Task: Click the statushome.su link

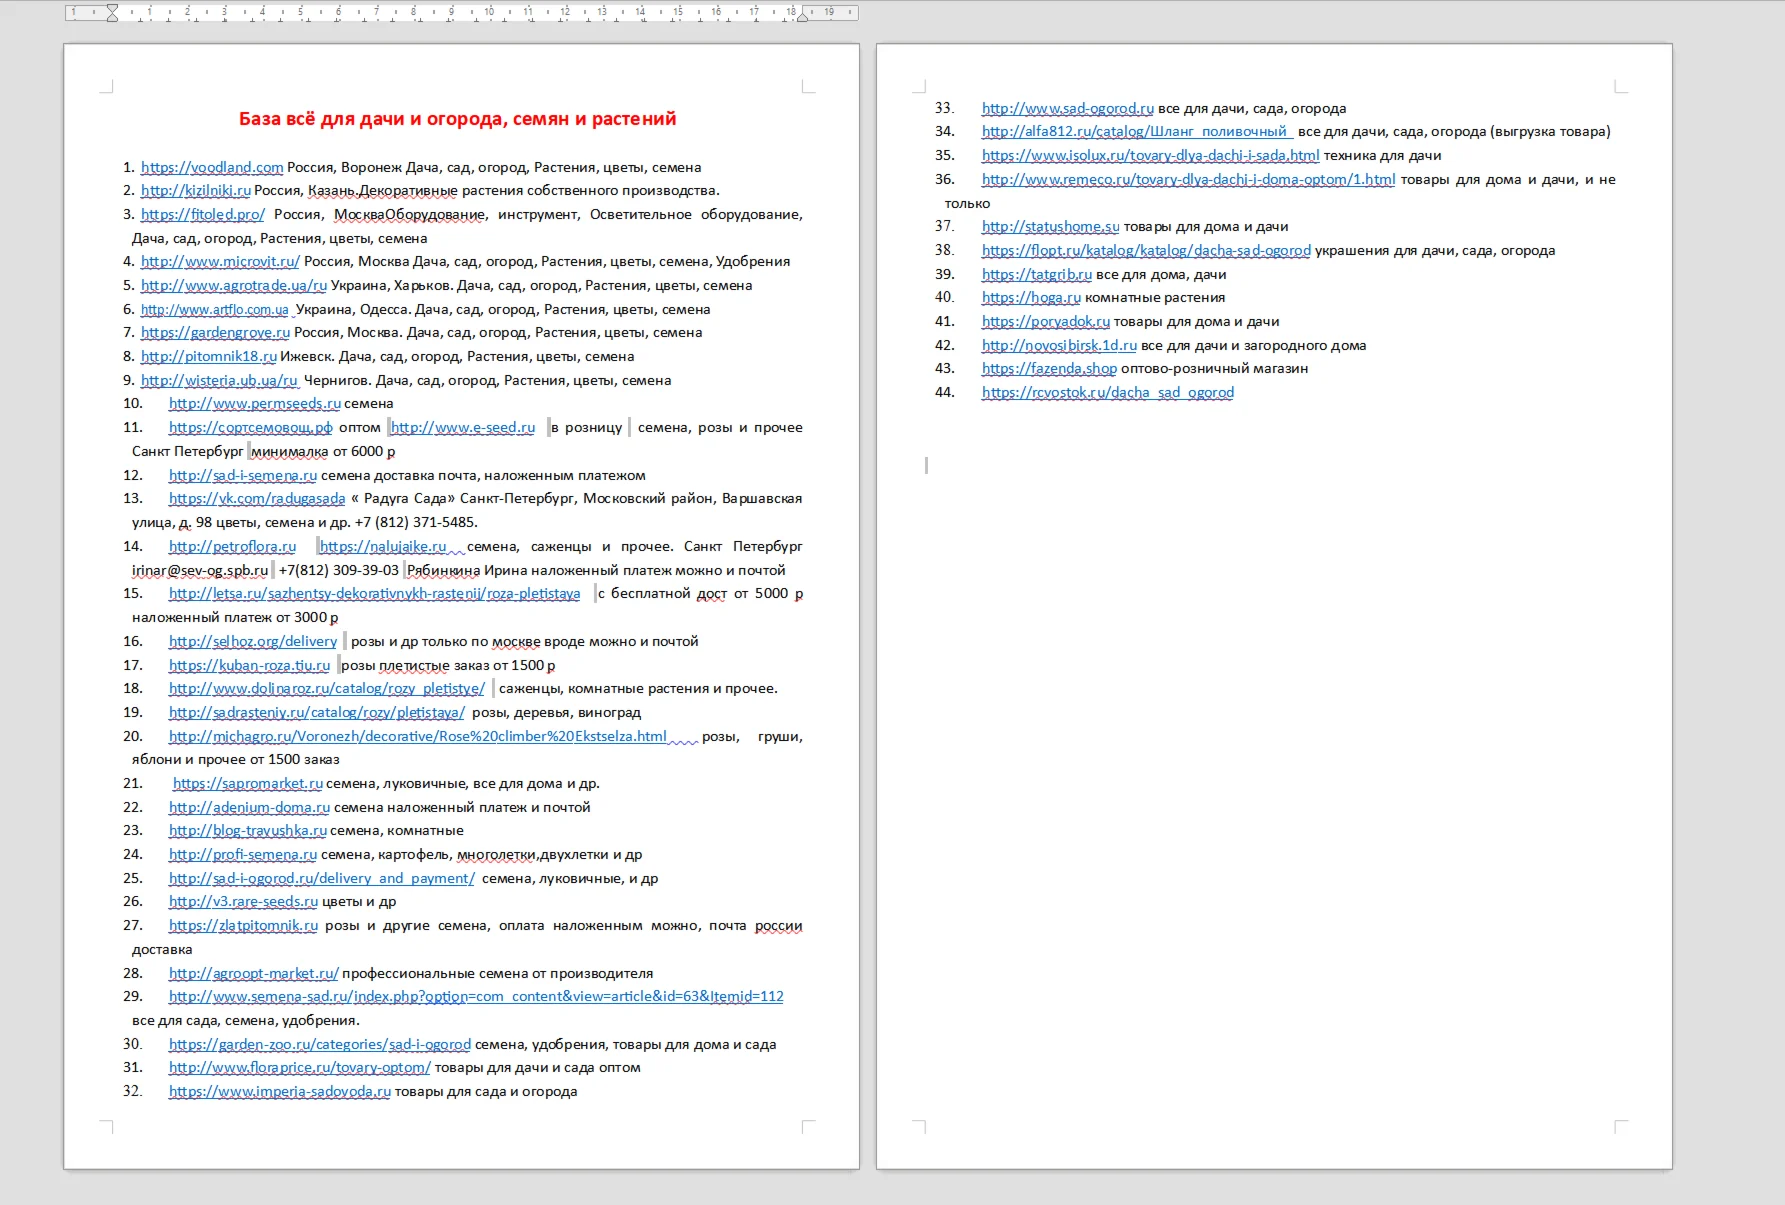Action: 1051,226
